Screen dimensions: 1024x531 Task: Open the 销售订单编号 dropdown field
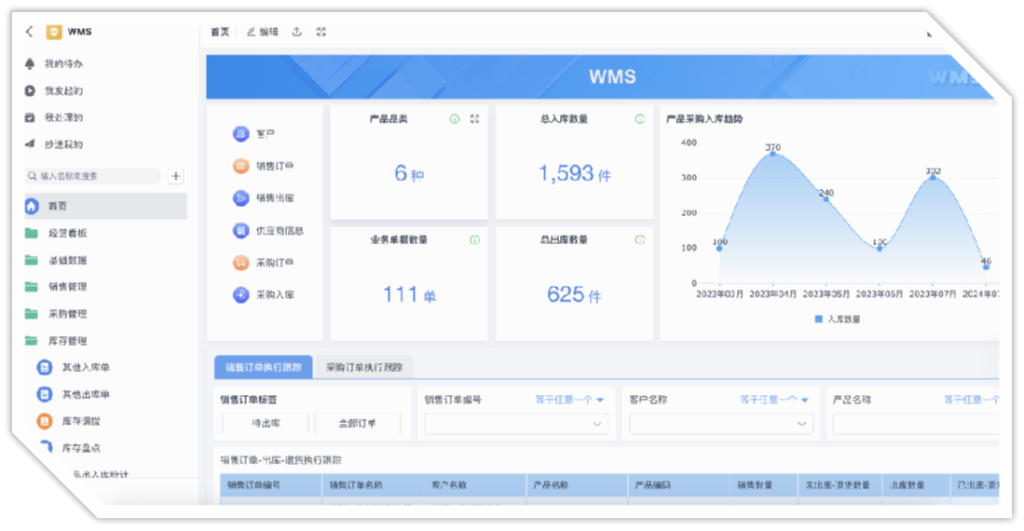tap(516, 424)
